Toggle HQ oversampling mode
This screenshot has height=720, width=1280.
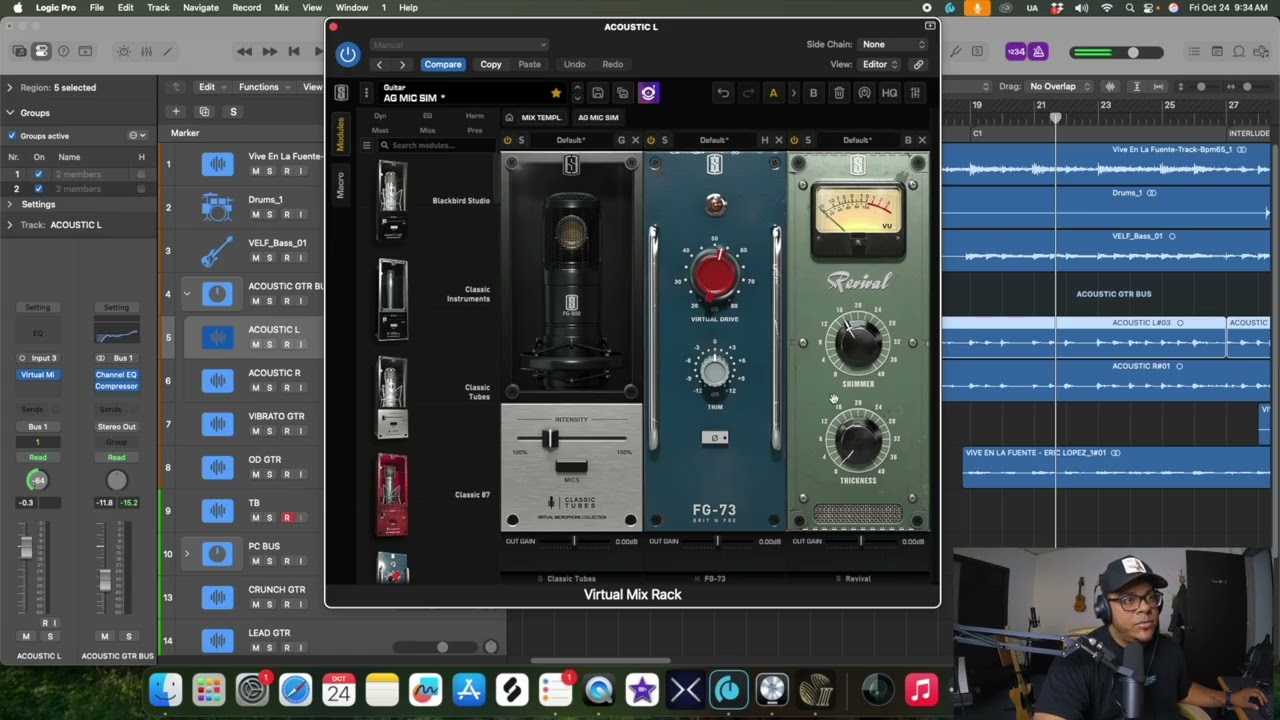889,93
